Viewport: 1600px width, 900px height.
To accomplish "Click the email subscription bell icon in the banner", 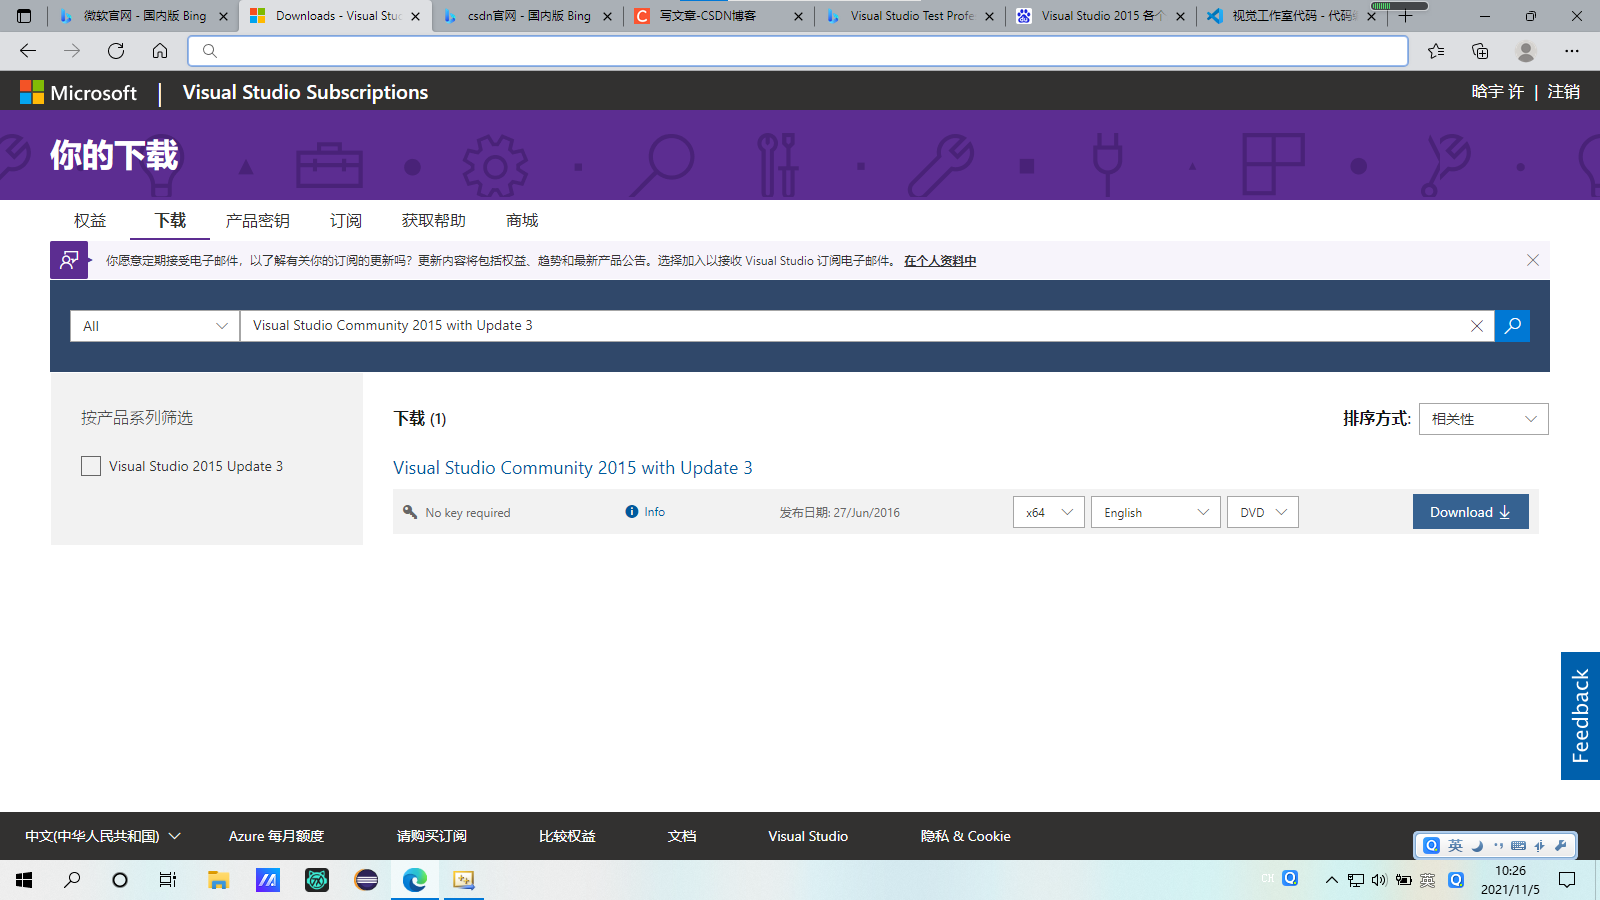I will click(x=68, y=260).
